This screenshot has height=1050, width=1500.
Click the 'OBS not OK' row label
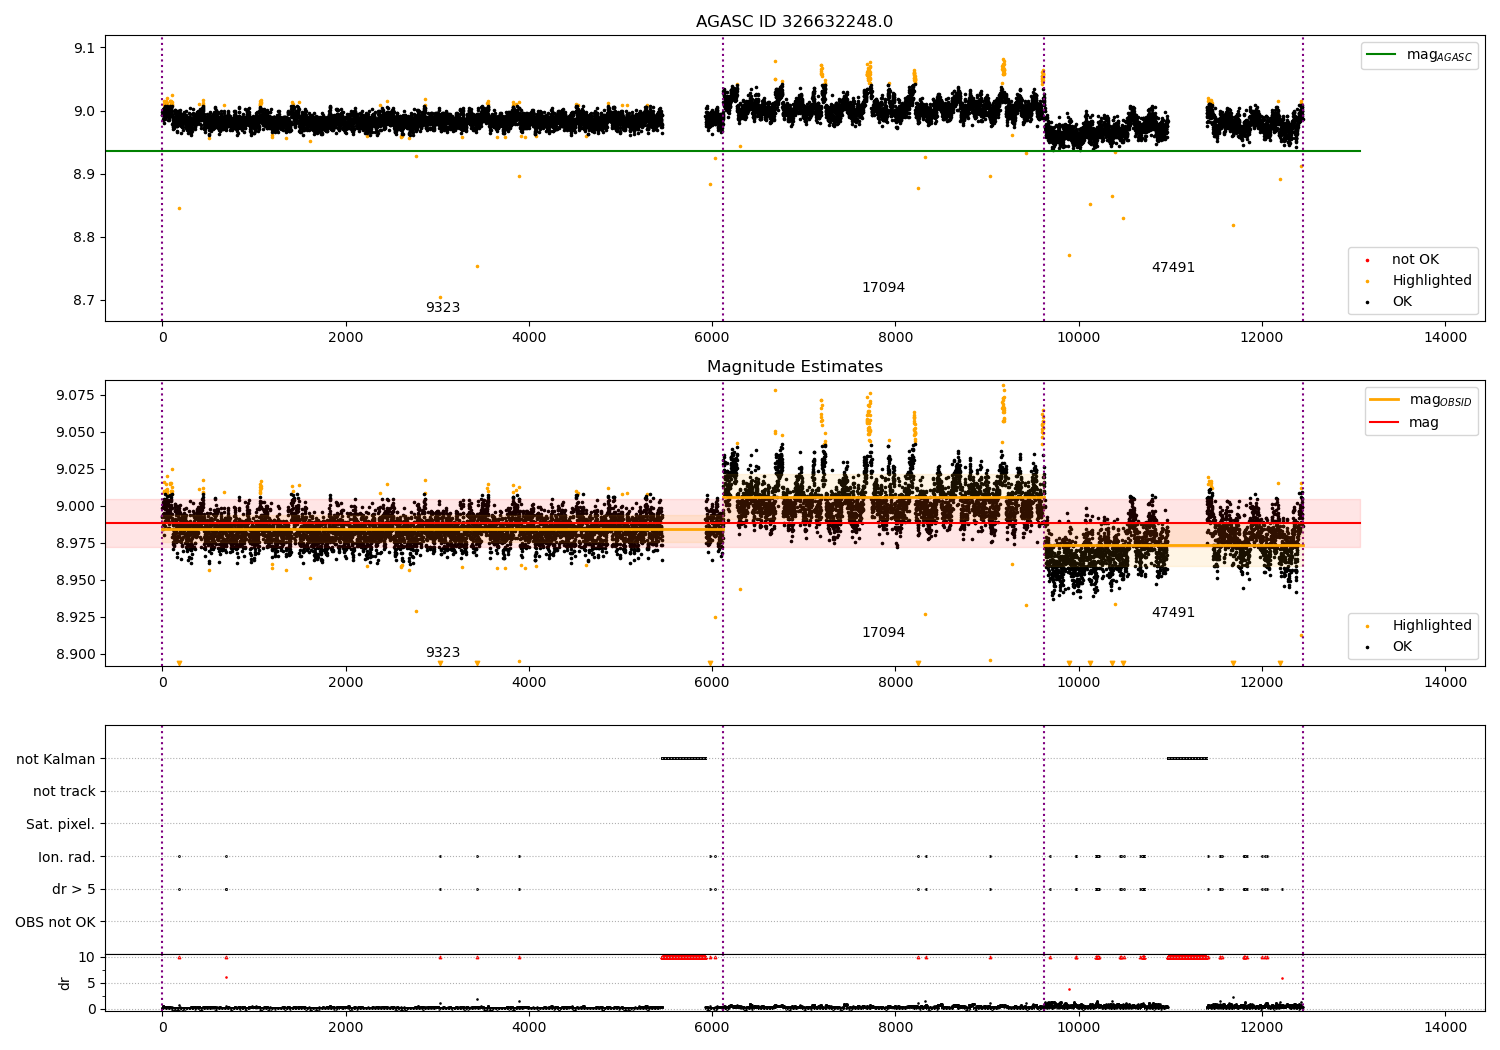(x=56, y=922)
